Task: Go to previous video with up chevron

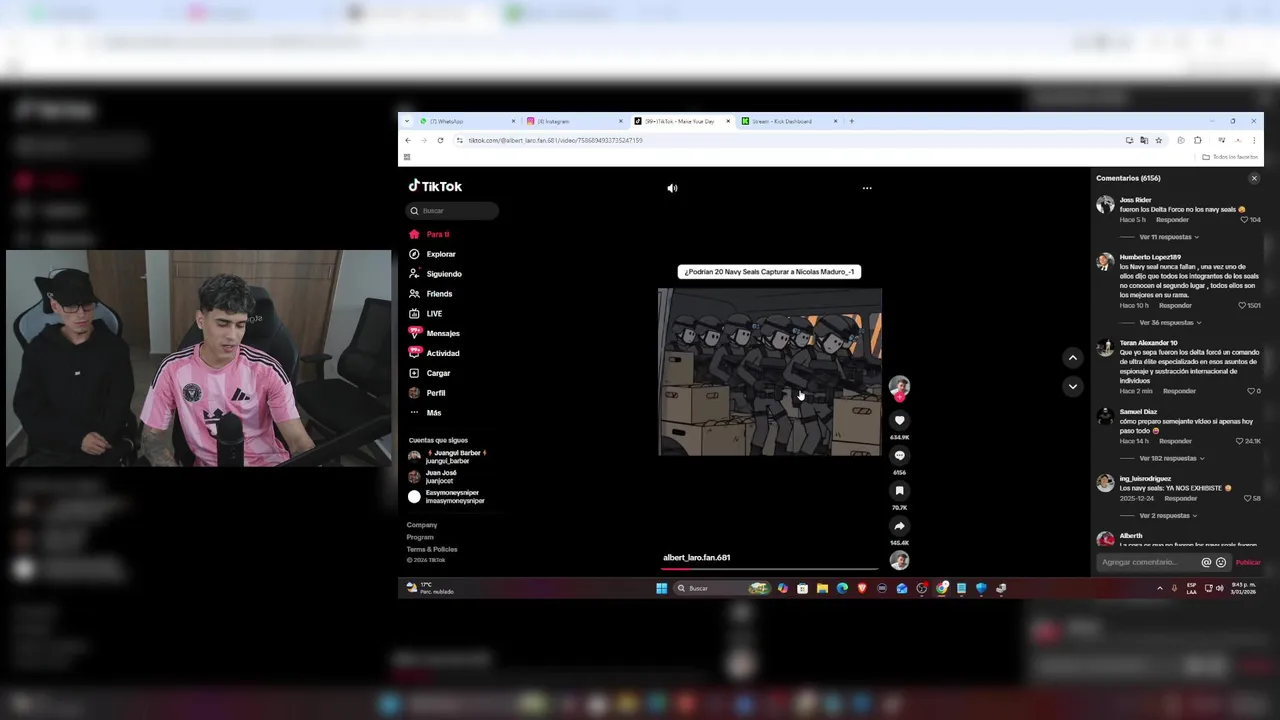Action: (x=1072, y=358)
